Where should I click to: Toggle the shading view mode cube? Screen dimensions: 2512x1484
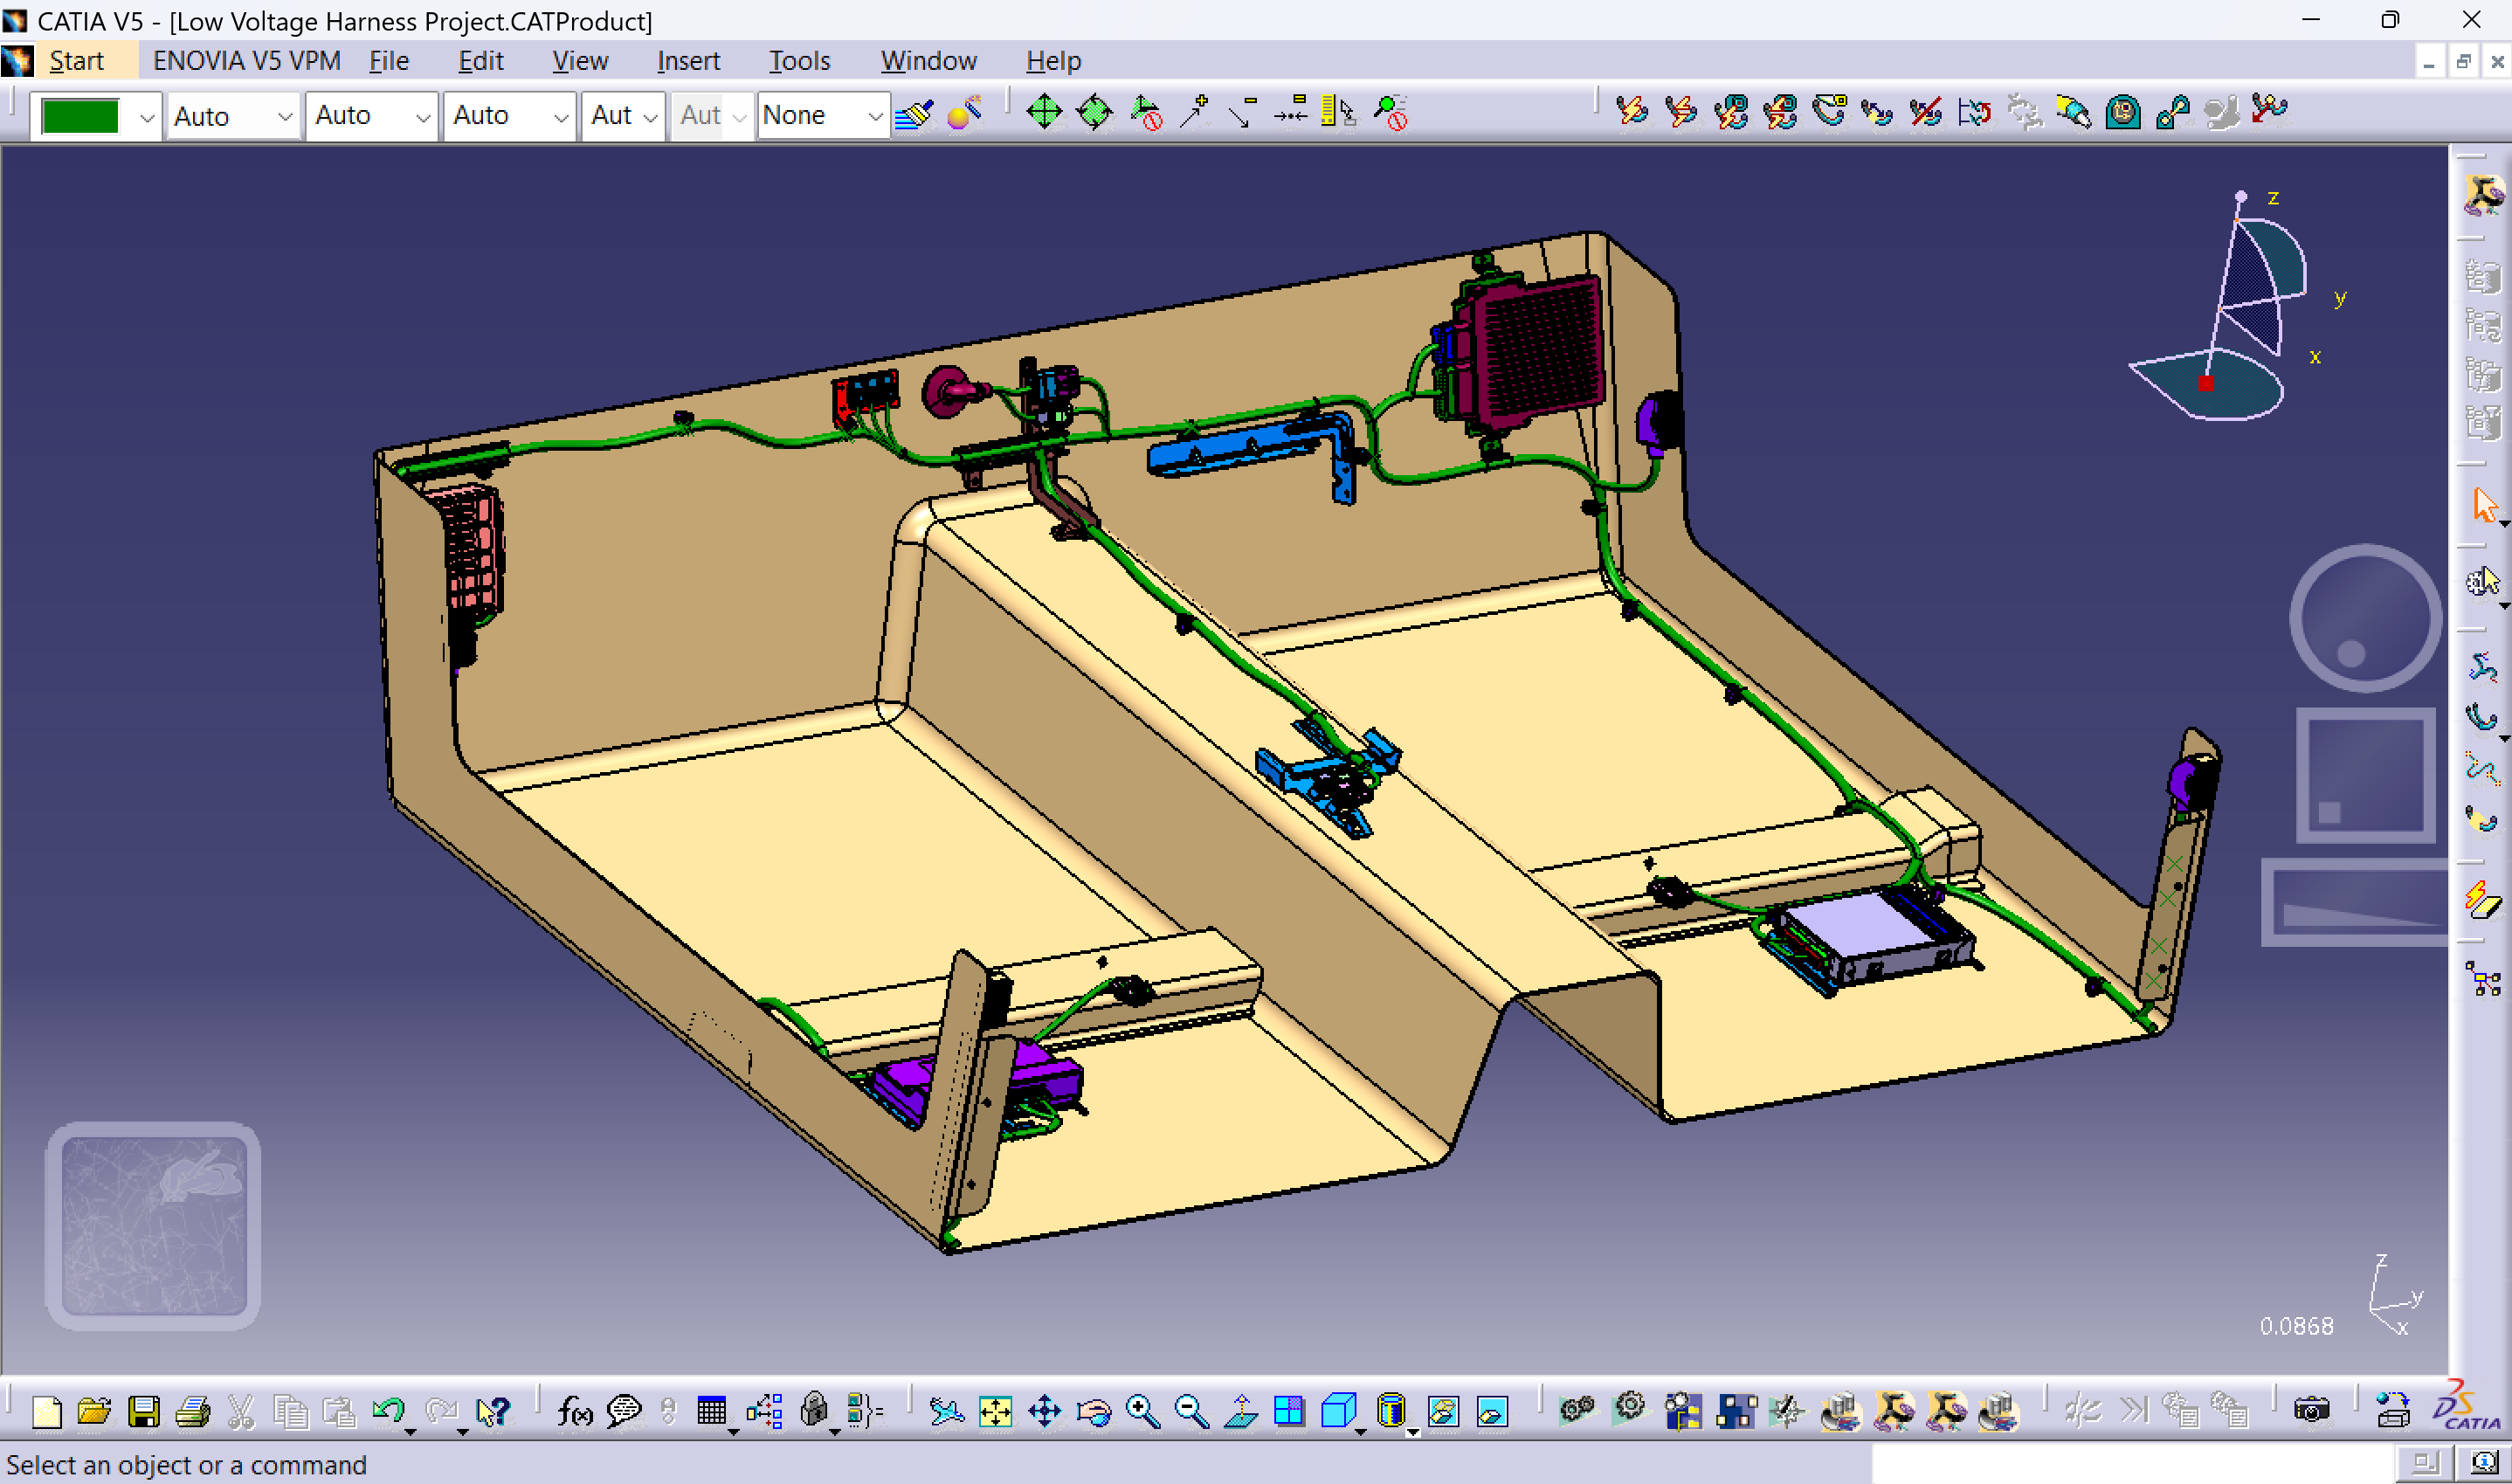click(x=1338, y=1411)
